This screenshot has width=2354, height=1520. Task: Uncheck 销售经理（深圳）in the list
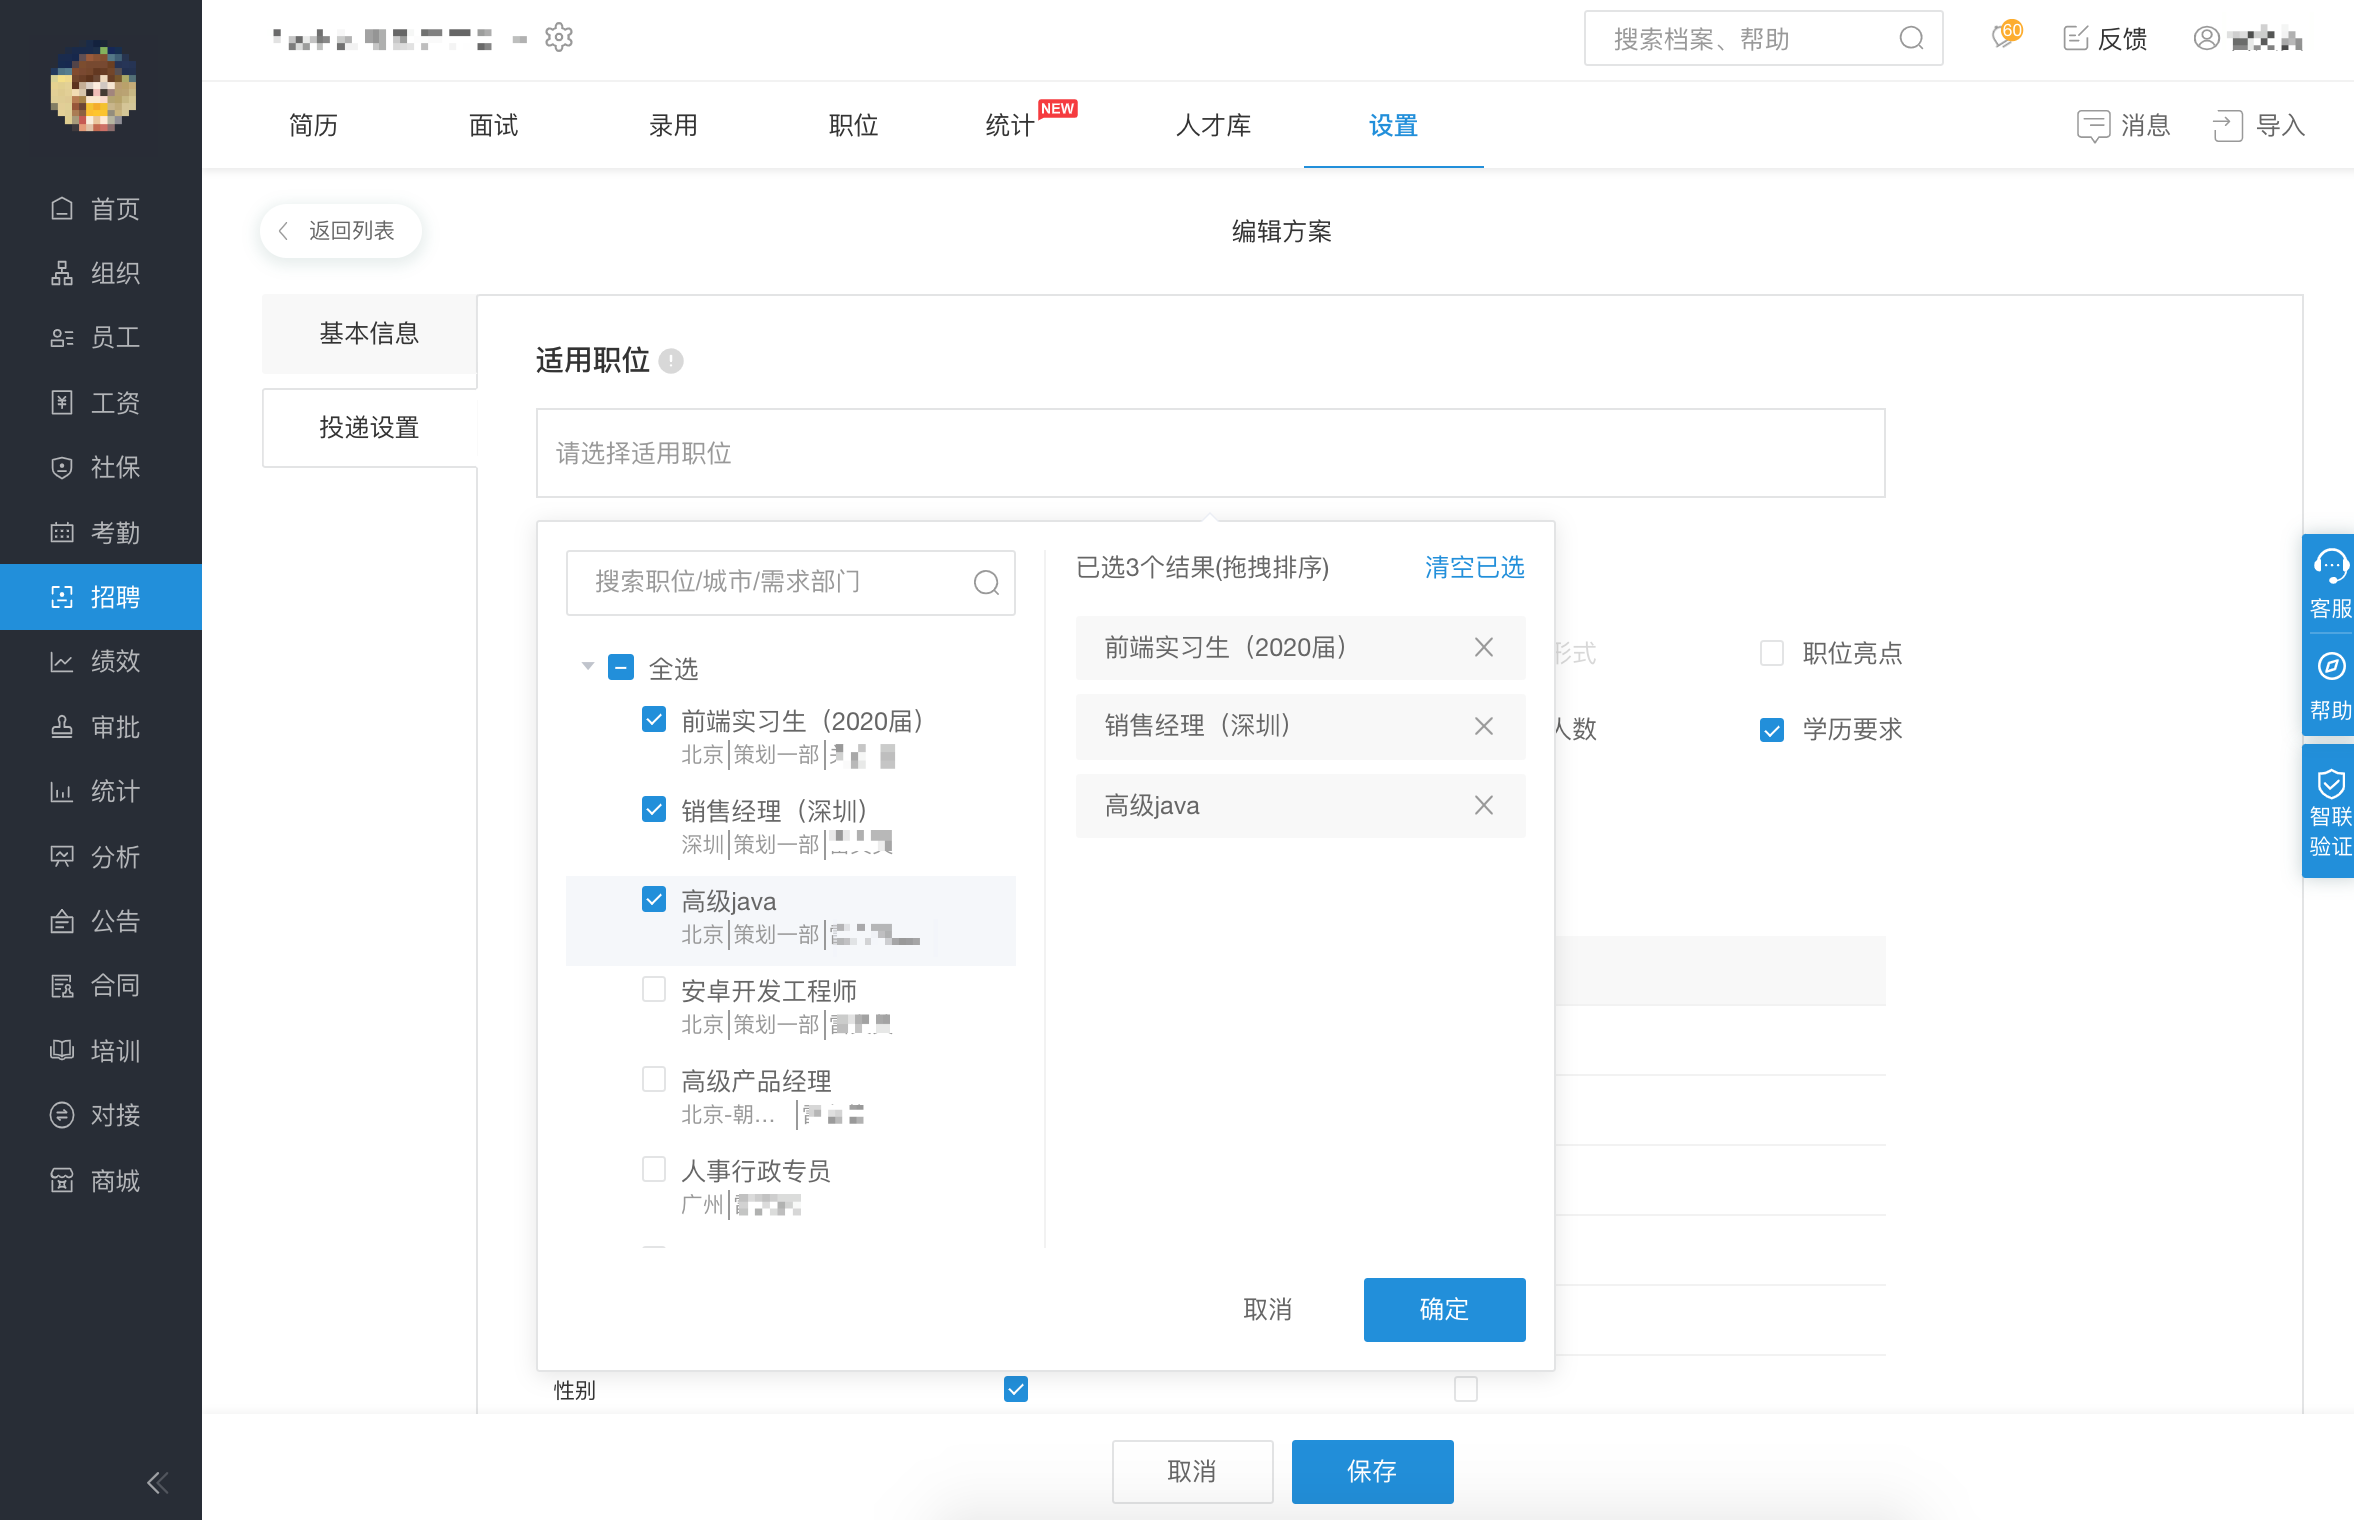(654, 810)
